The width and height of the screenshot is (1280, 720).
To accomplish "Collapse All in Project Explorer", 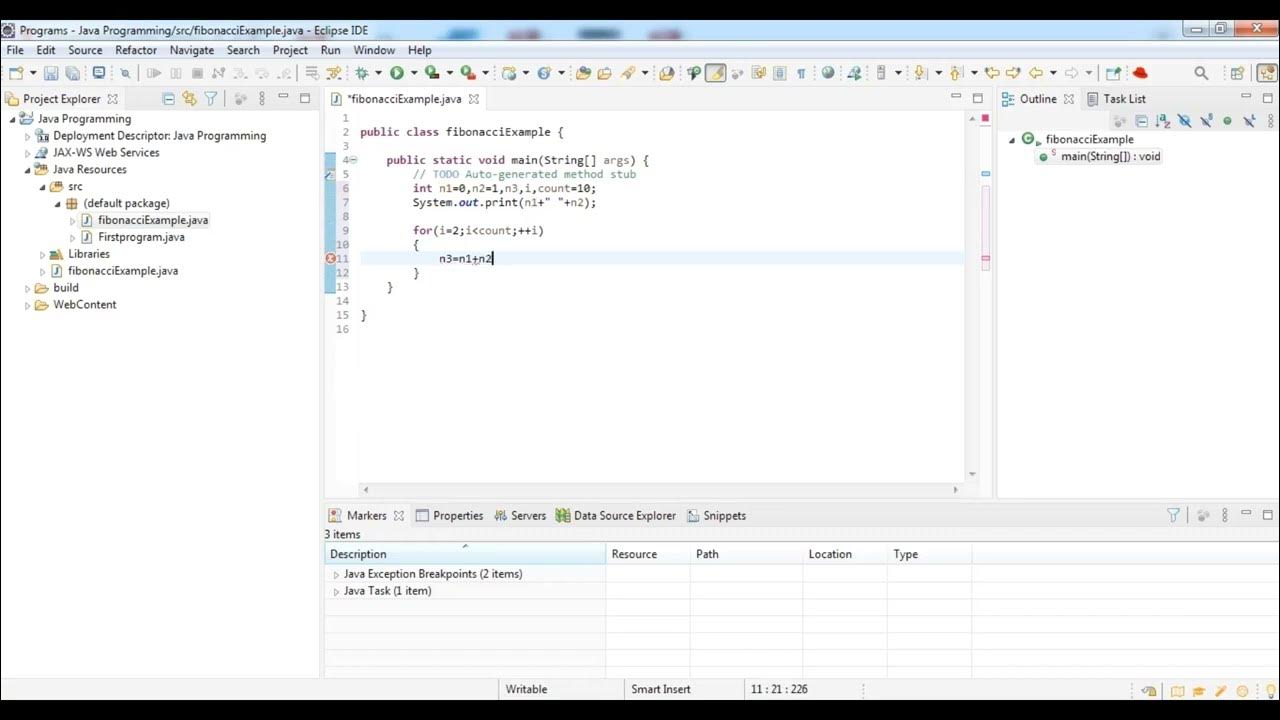I will coord(168,98).
